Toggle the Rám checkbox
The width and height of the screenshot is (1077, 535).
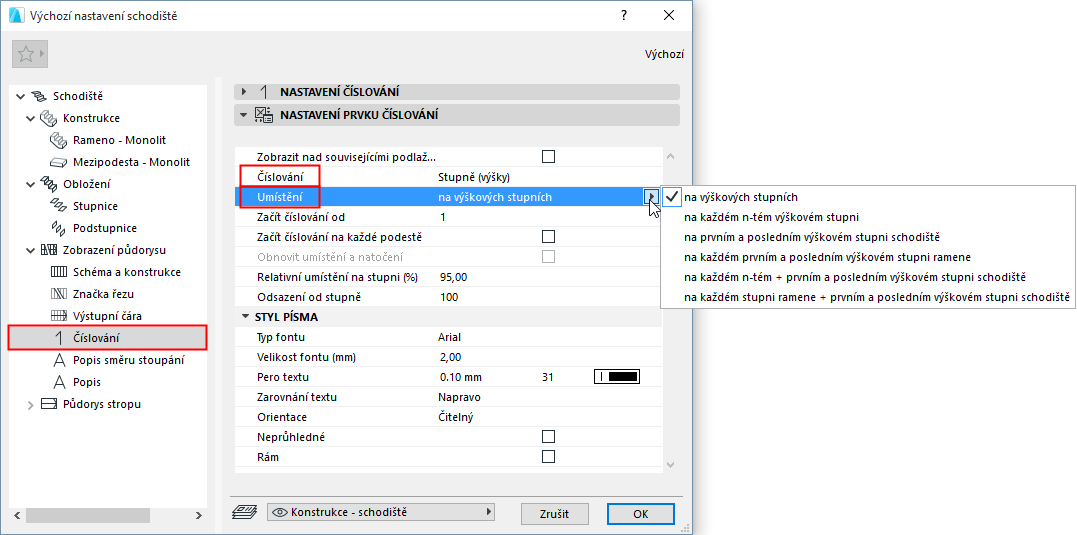548,457
